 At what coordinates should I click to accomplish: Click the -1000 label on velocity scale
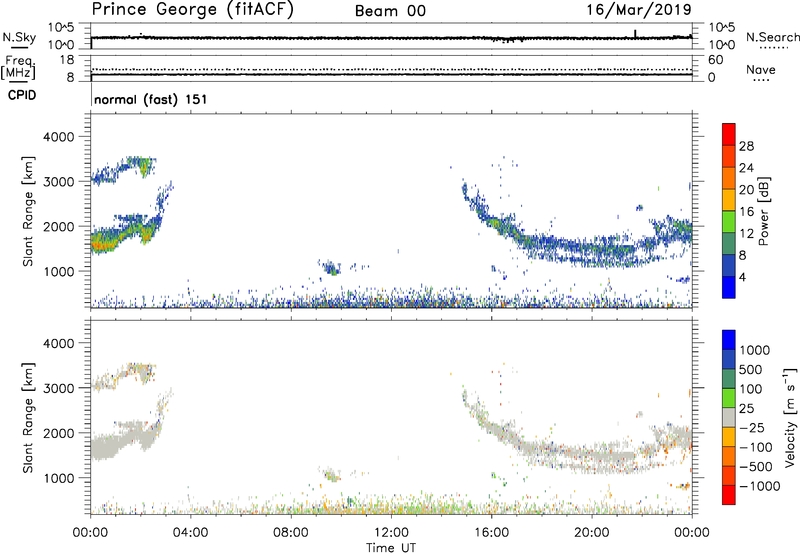[760, 486]
